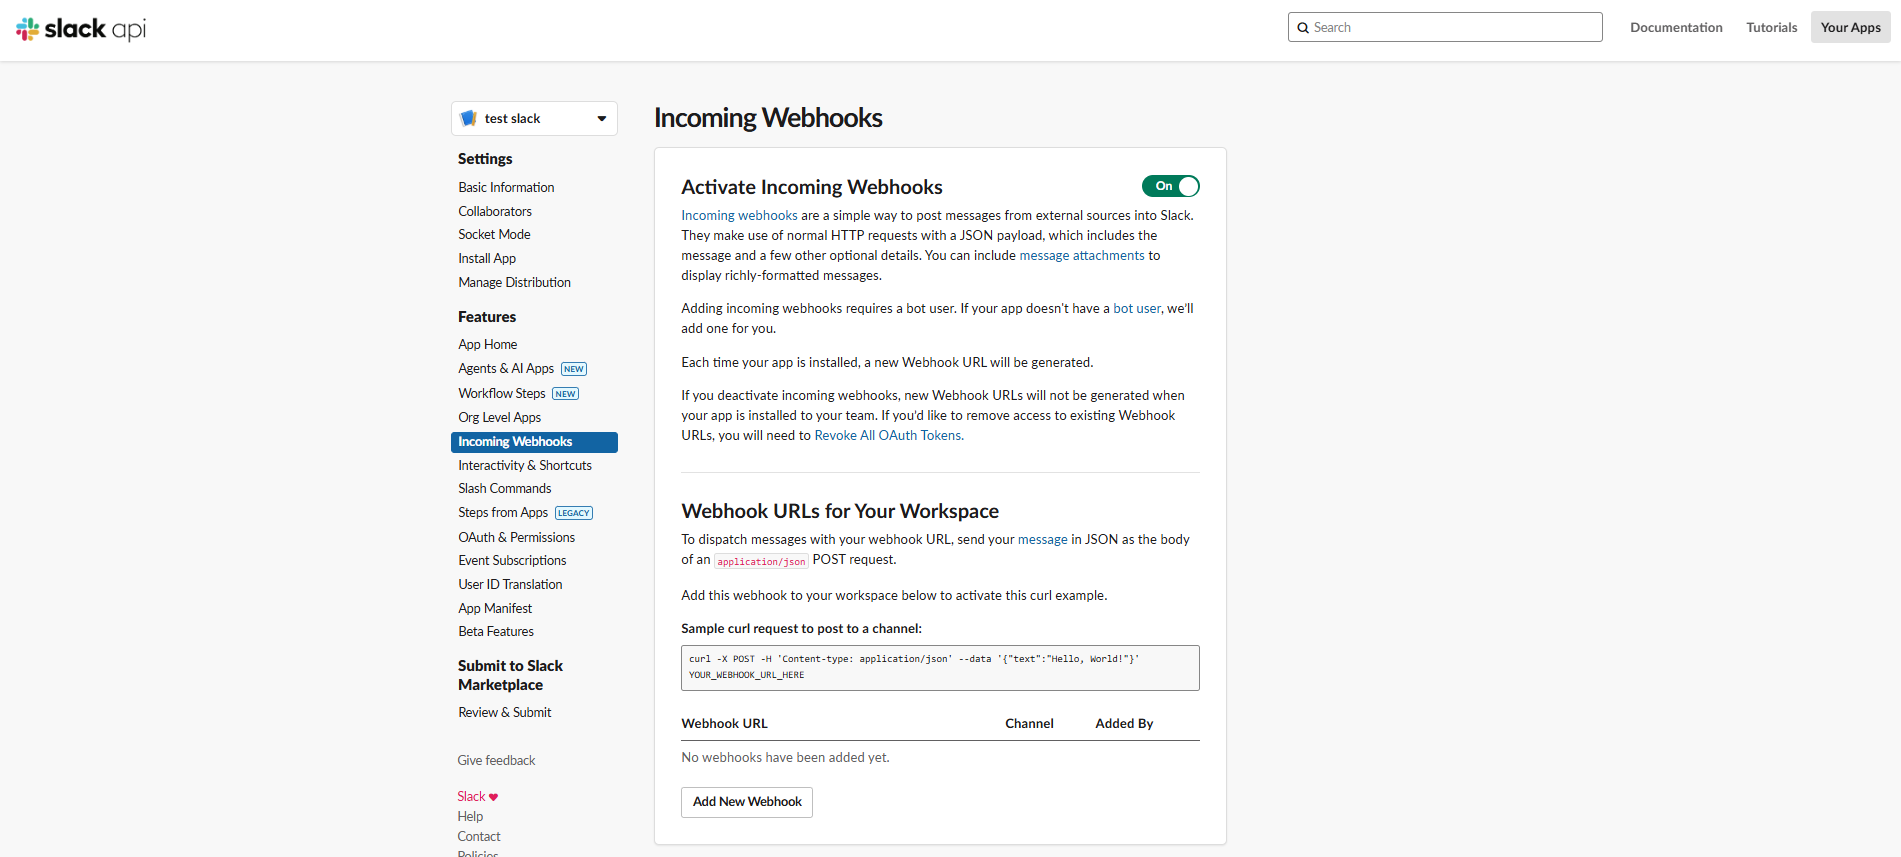This screenshot has width=1901, height=857.
Task: Click the NEW badge beside Agents & AI Apps
Action: (574, 369)
